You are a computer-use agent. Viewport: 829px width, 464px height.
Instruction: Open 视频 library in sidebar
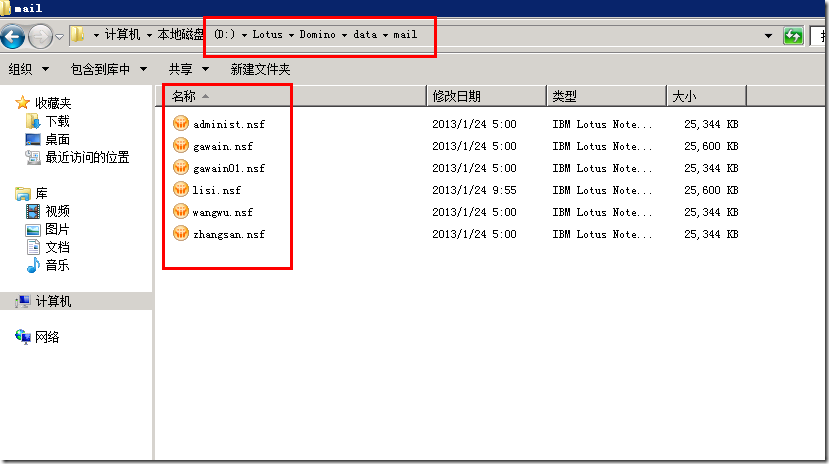coord(57,211)
